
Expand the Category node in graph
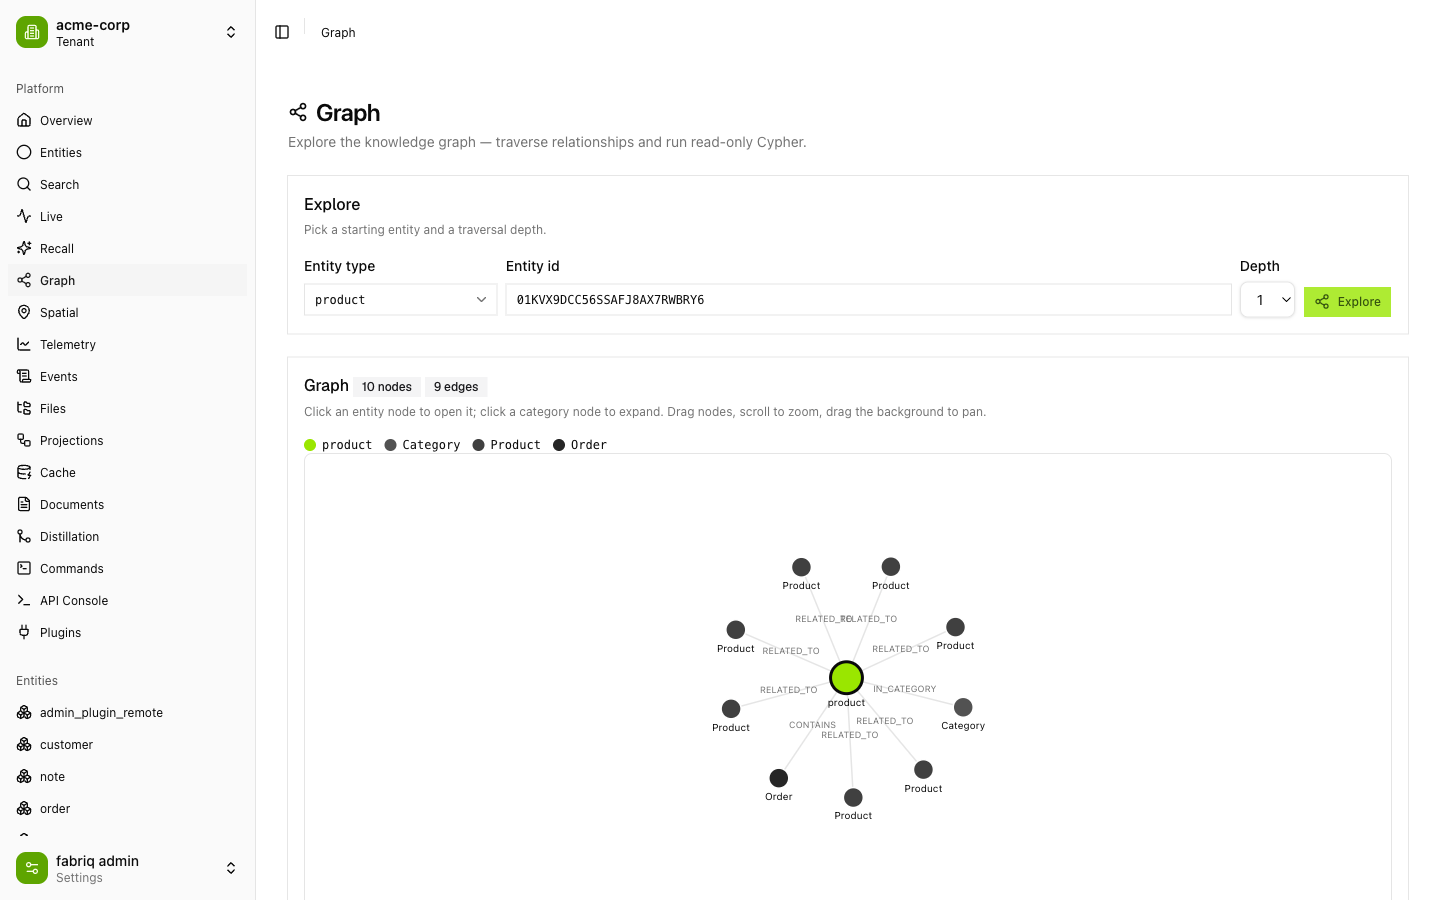click(x=963, y=707)
